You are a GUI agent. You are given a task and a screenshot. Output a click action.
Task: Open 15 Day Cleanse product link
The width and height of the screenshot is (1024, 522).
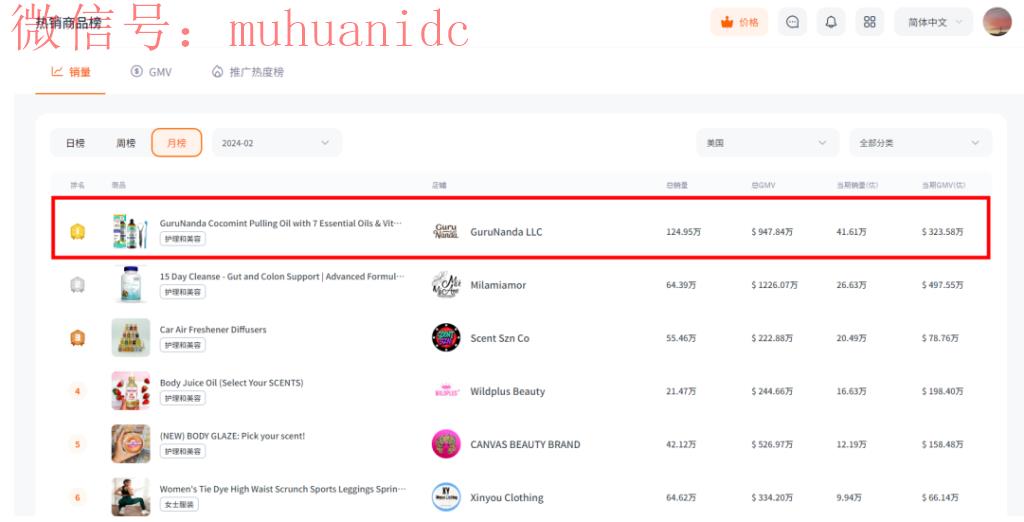point(282,277)
